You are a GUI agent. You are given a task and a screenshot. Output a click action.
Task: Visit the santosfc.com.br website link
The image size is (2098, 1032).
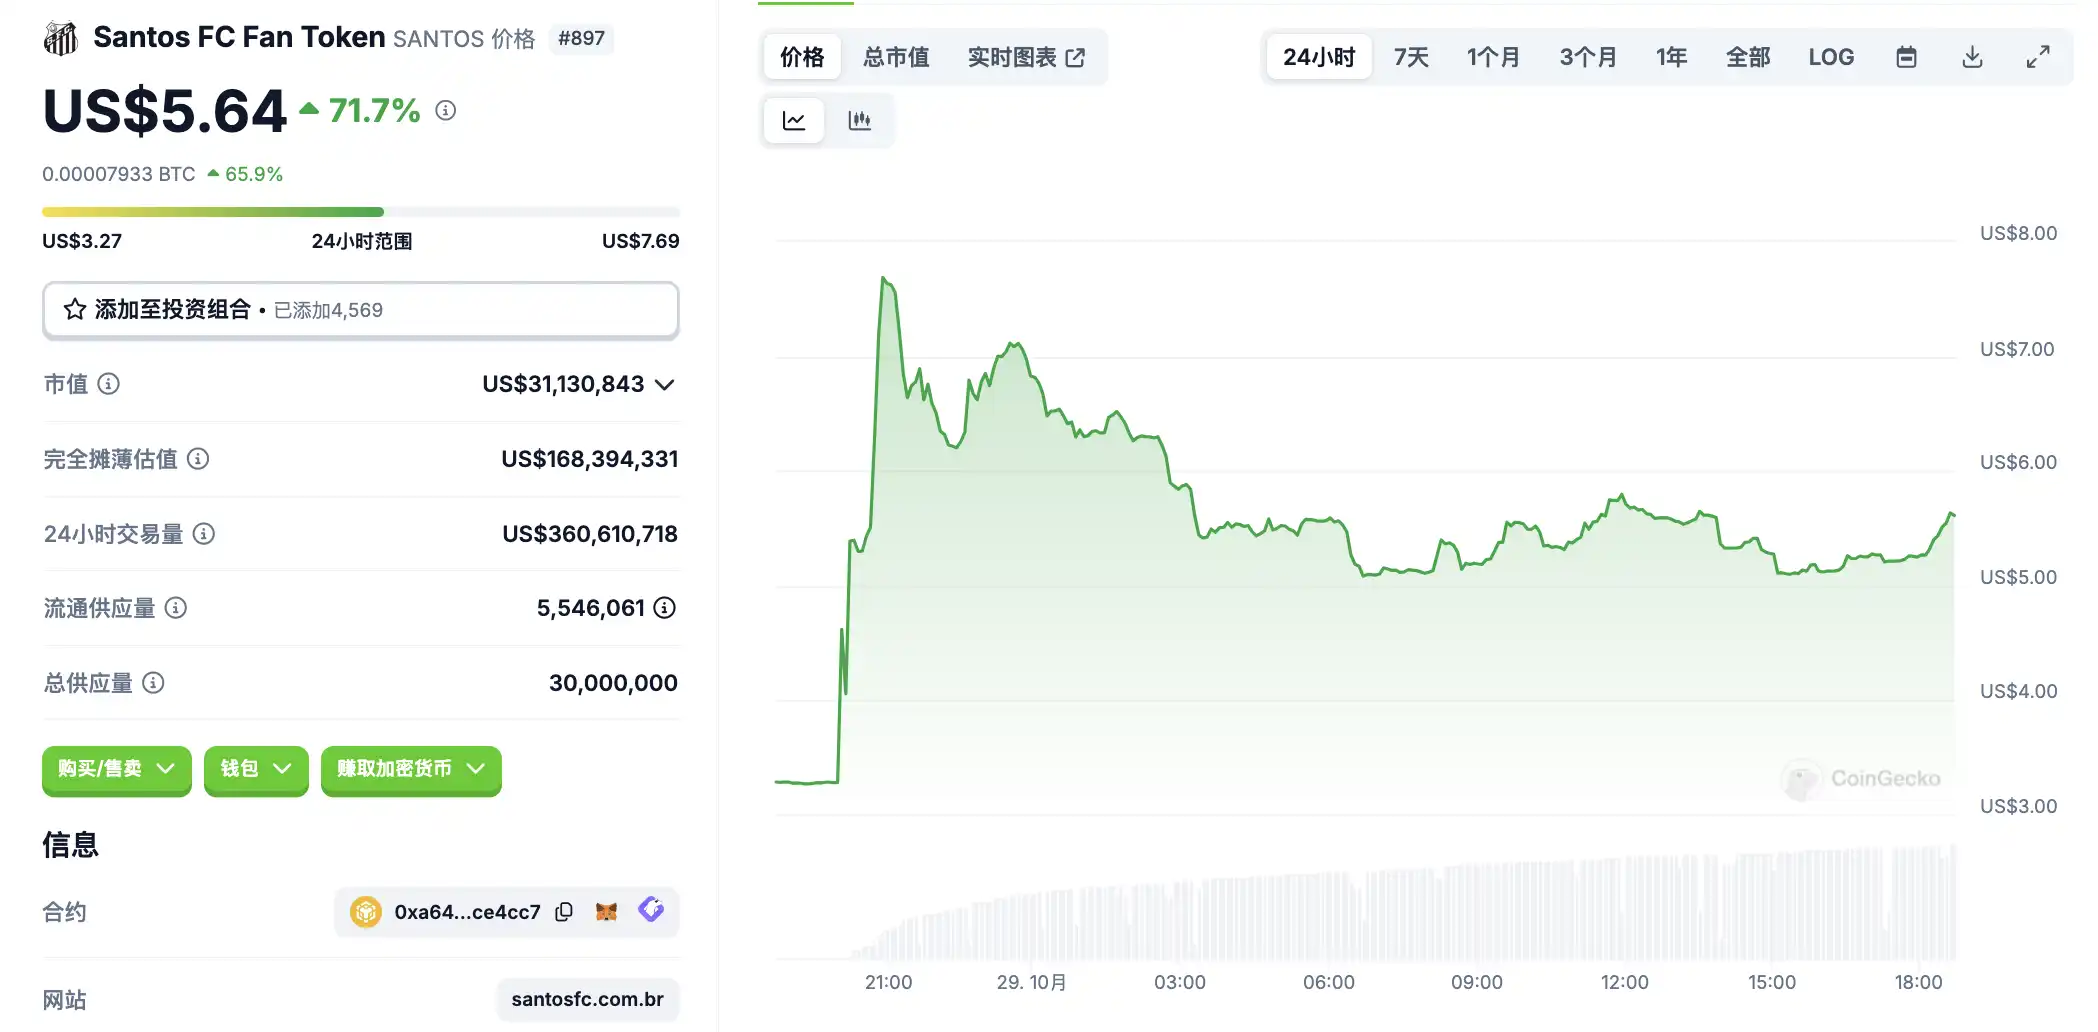click(x=587, y=999)
